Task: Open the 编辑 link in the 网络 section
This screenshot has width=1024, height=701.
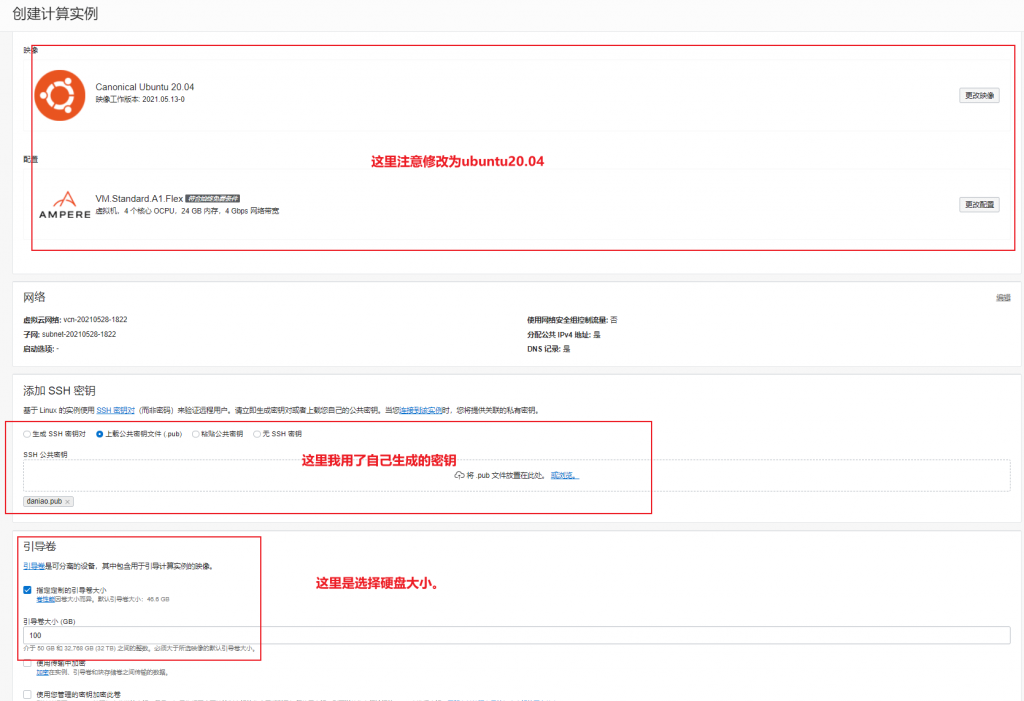Action: (1003, 298)
